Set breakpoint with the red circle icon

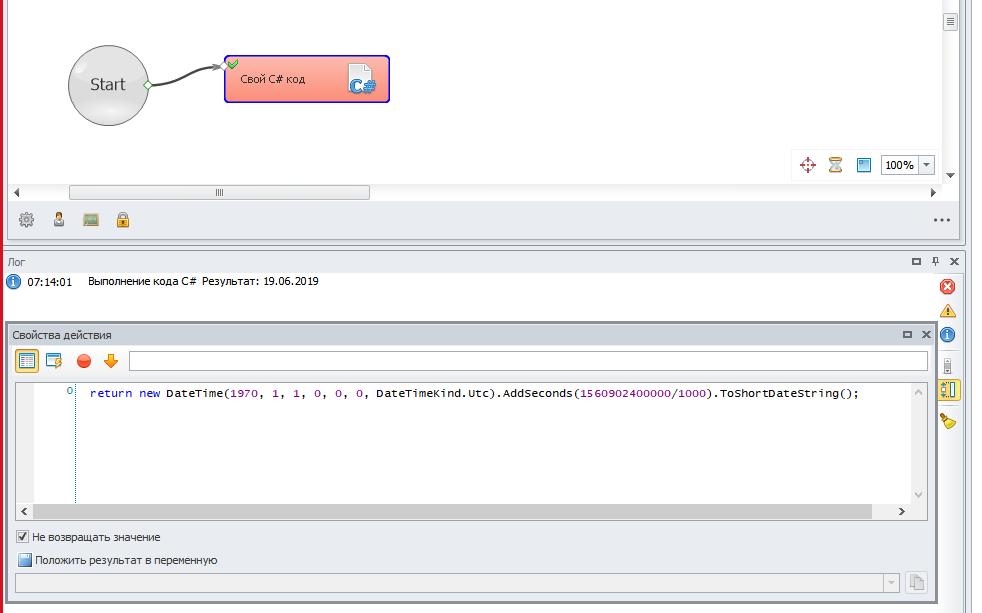[84, 361]
